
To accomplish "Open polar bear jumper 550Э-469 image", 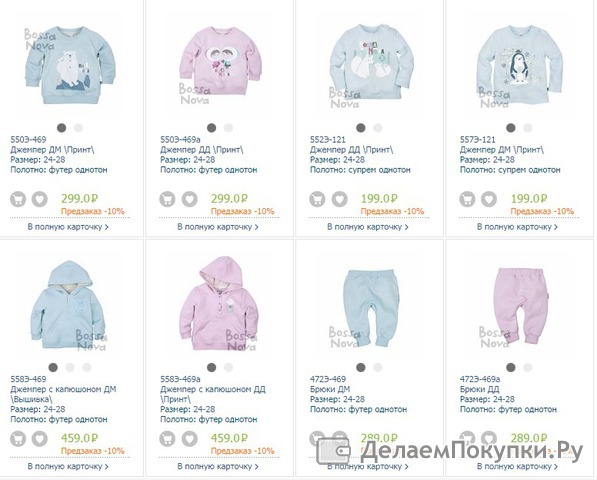I will [70, 65].
